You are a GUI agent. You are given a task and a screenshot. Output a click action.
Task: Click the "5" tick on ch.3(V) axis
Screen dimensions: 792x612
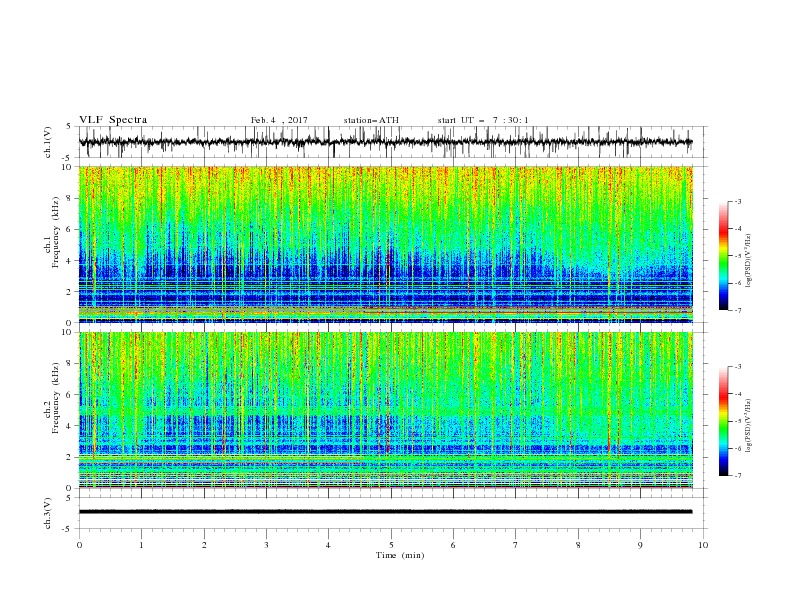click(69, 498)
